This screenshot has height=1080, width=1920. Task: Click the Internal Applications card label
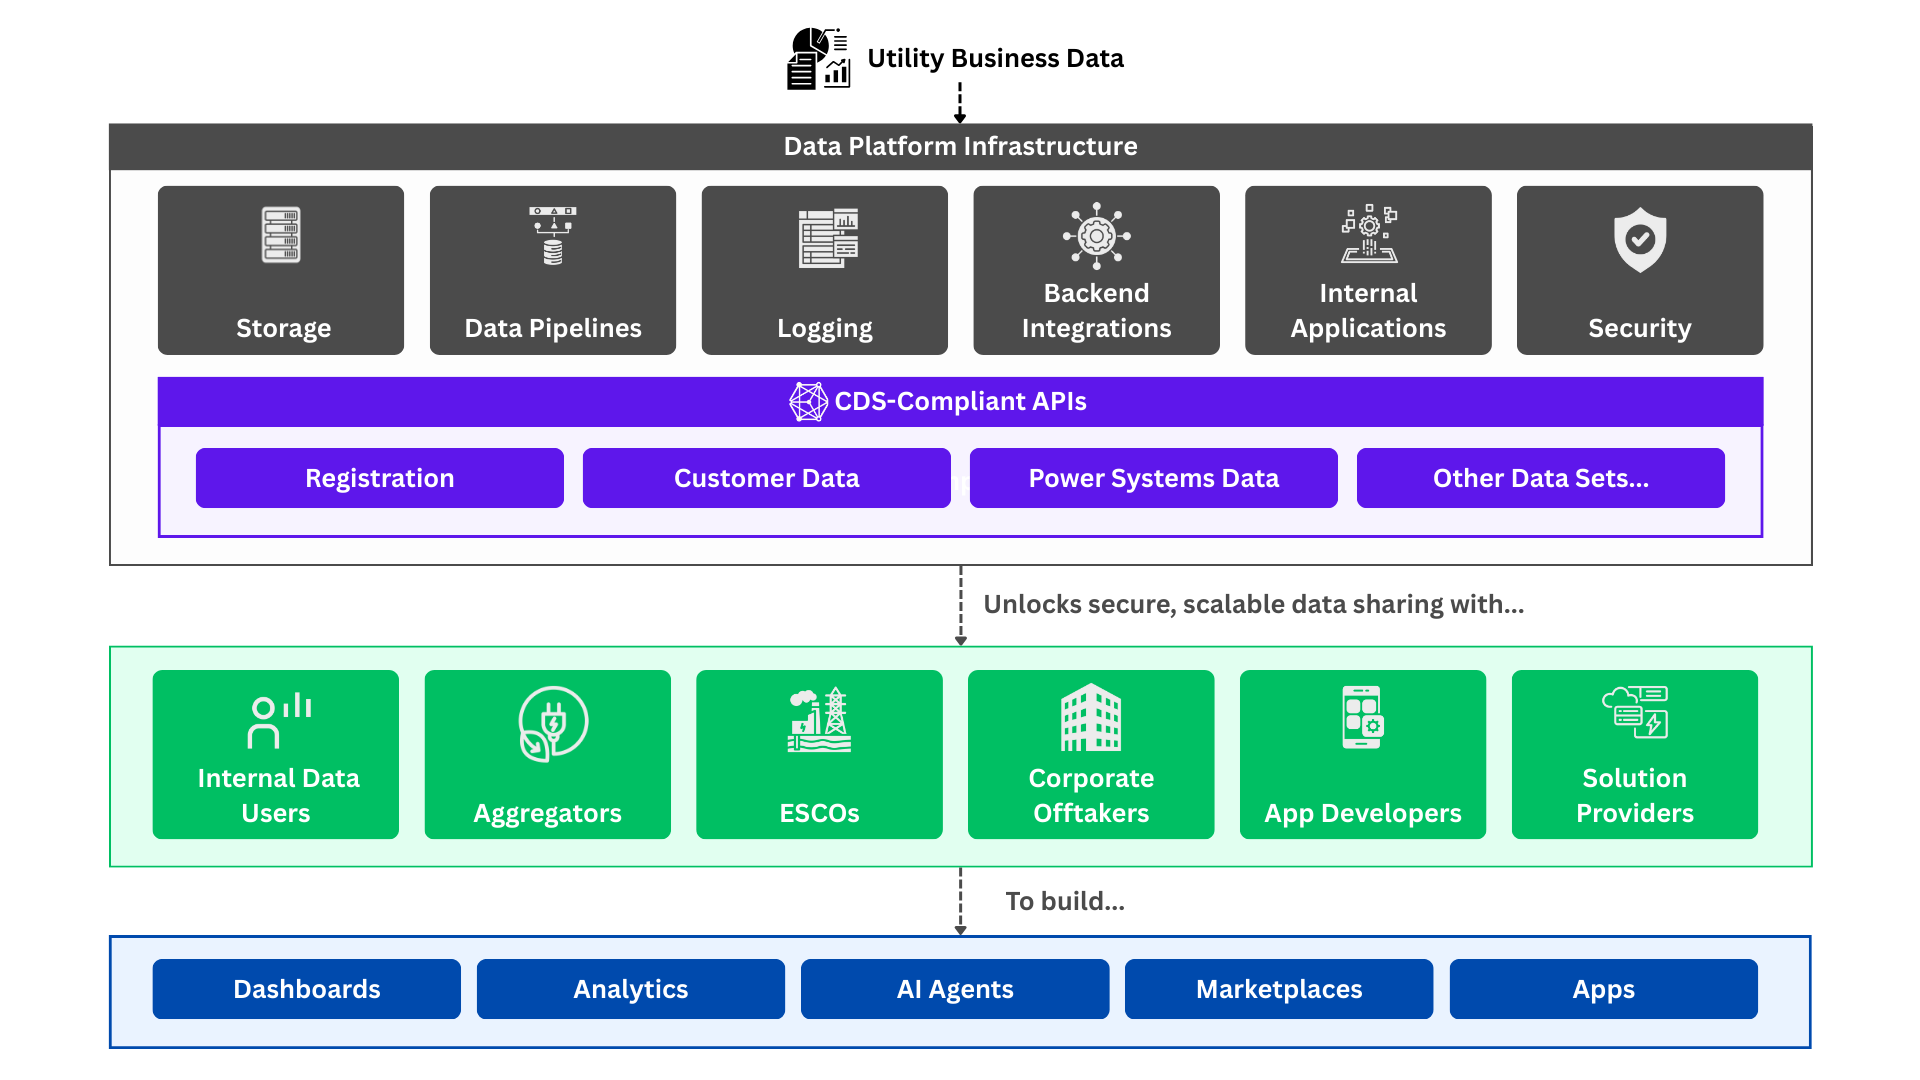point(1368,311)
